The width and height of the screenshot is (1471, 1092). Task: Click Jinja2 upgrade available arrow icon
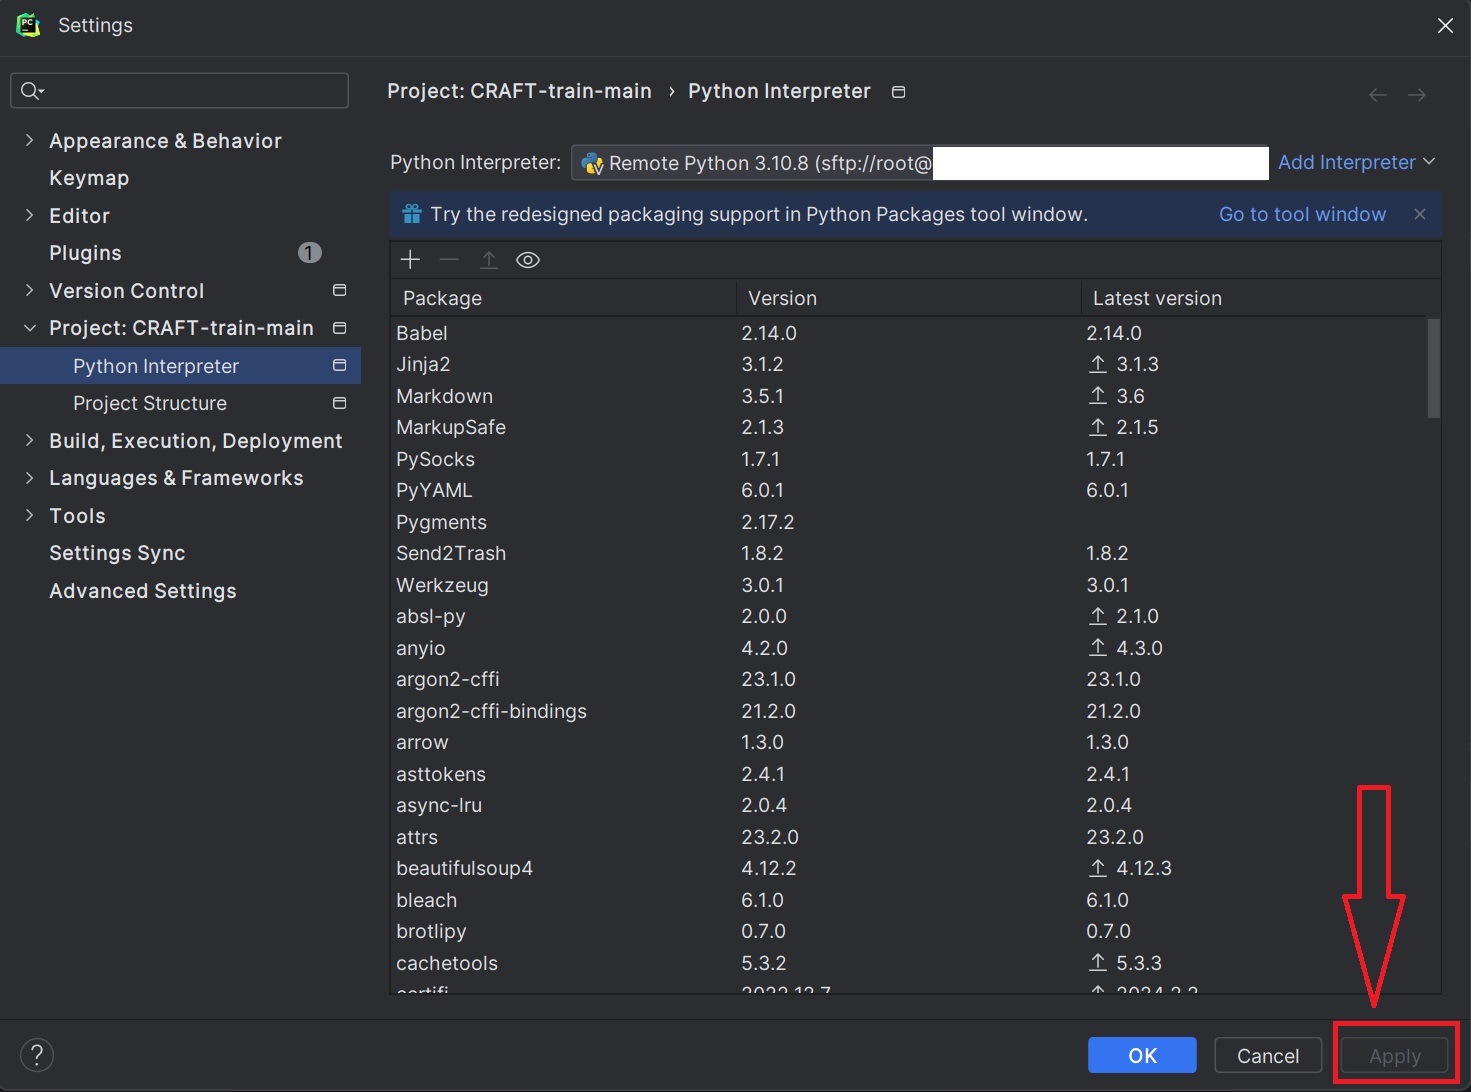(x=1098, y=364)
